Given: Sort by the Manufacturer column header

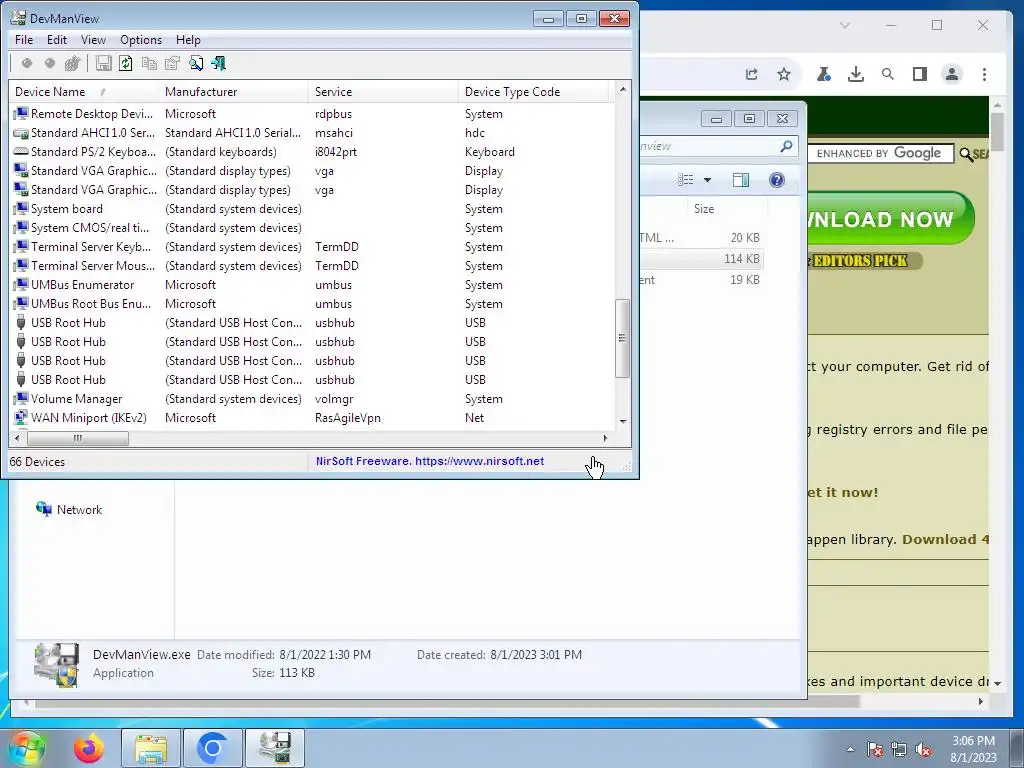Looking at the screenshot, I should [233, 92].
